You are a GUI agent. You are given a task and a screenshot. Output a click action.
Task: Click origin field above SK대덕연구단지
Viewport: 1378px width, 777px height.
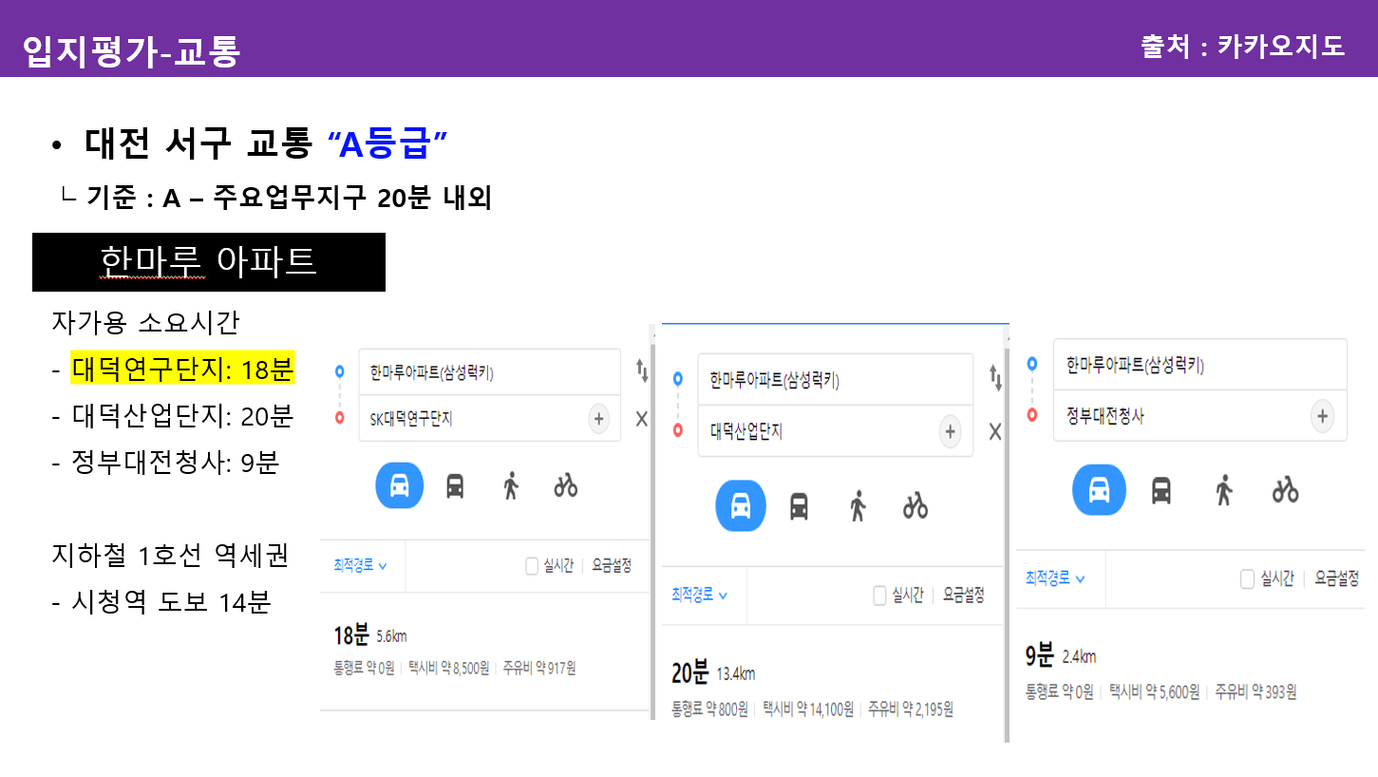490,373
